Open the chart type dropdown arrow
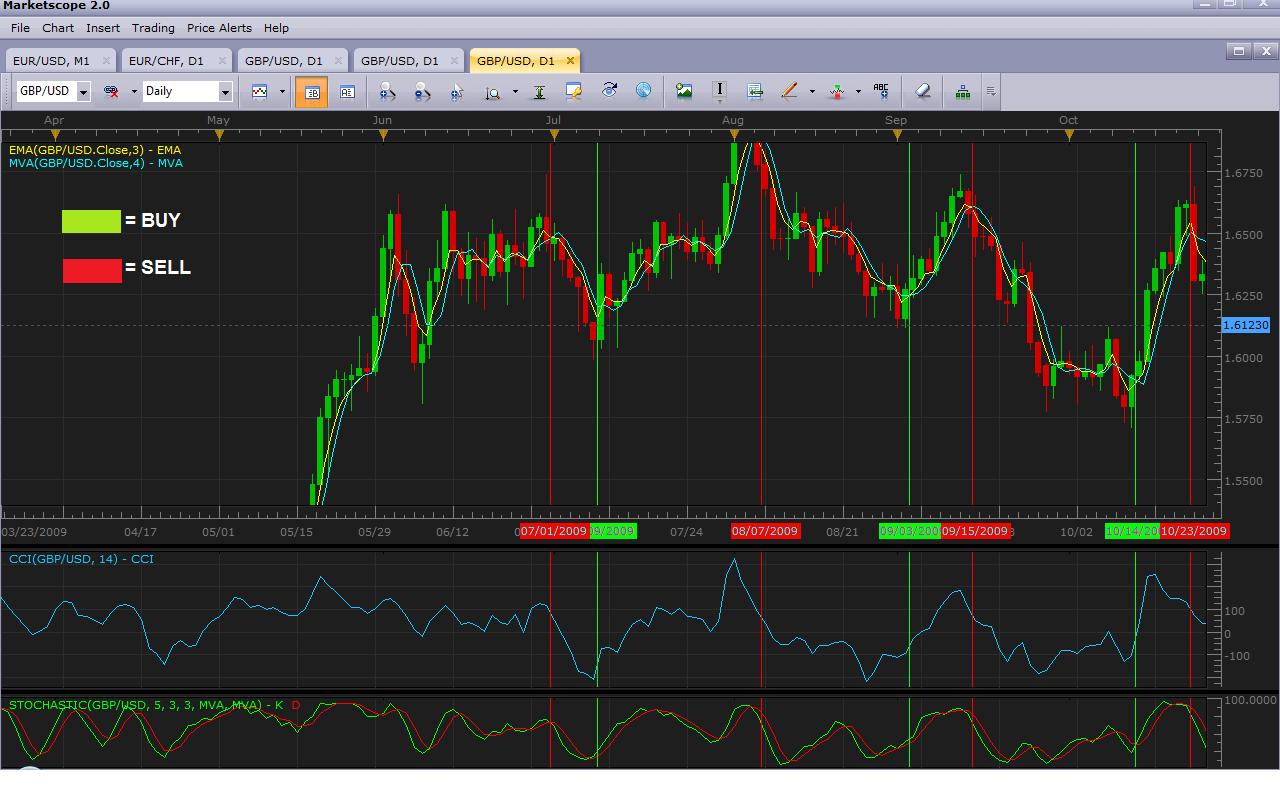 282,91
